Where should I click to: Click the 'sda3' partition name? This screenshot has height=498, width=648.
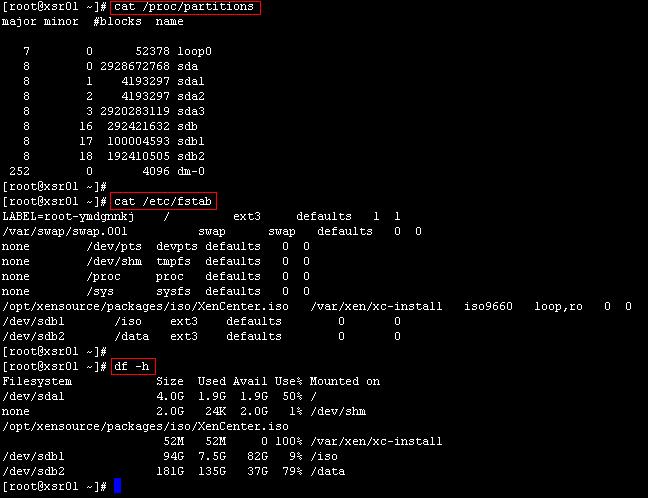pos(191,111)
